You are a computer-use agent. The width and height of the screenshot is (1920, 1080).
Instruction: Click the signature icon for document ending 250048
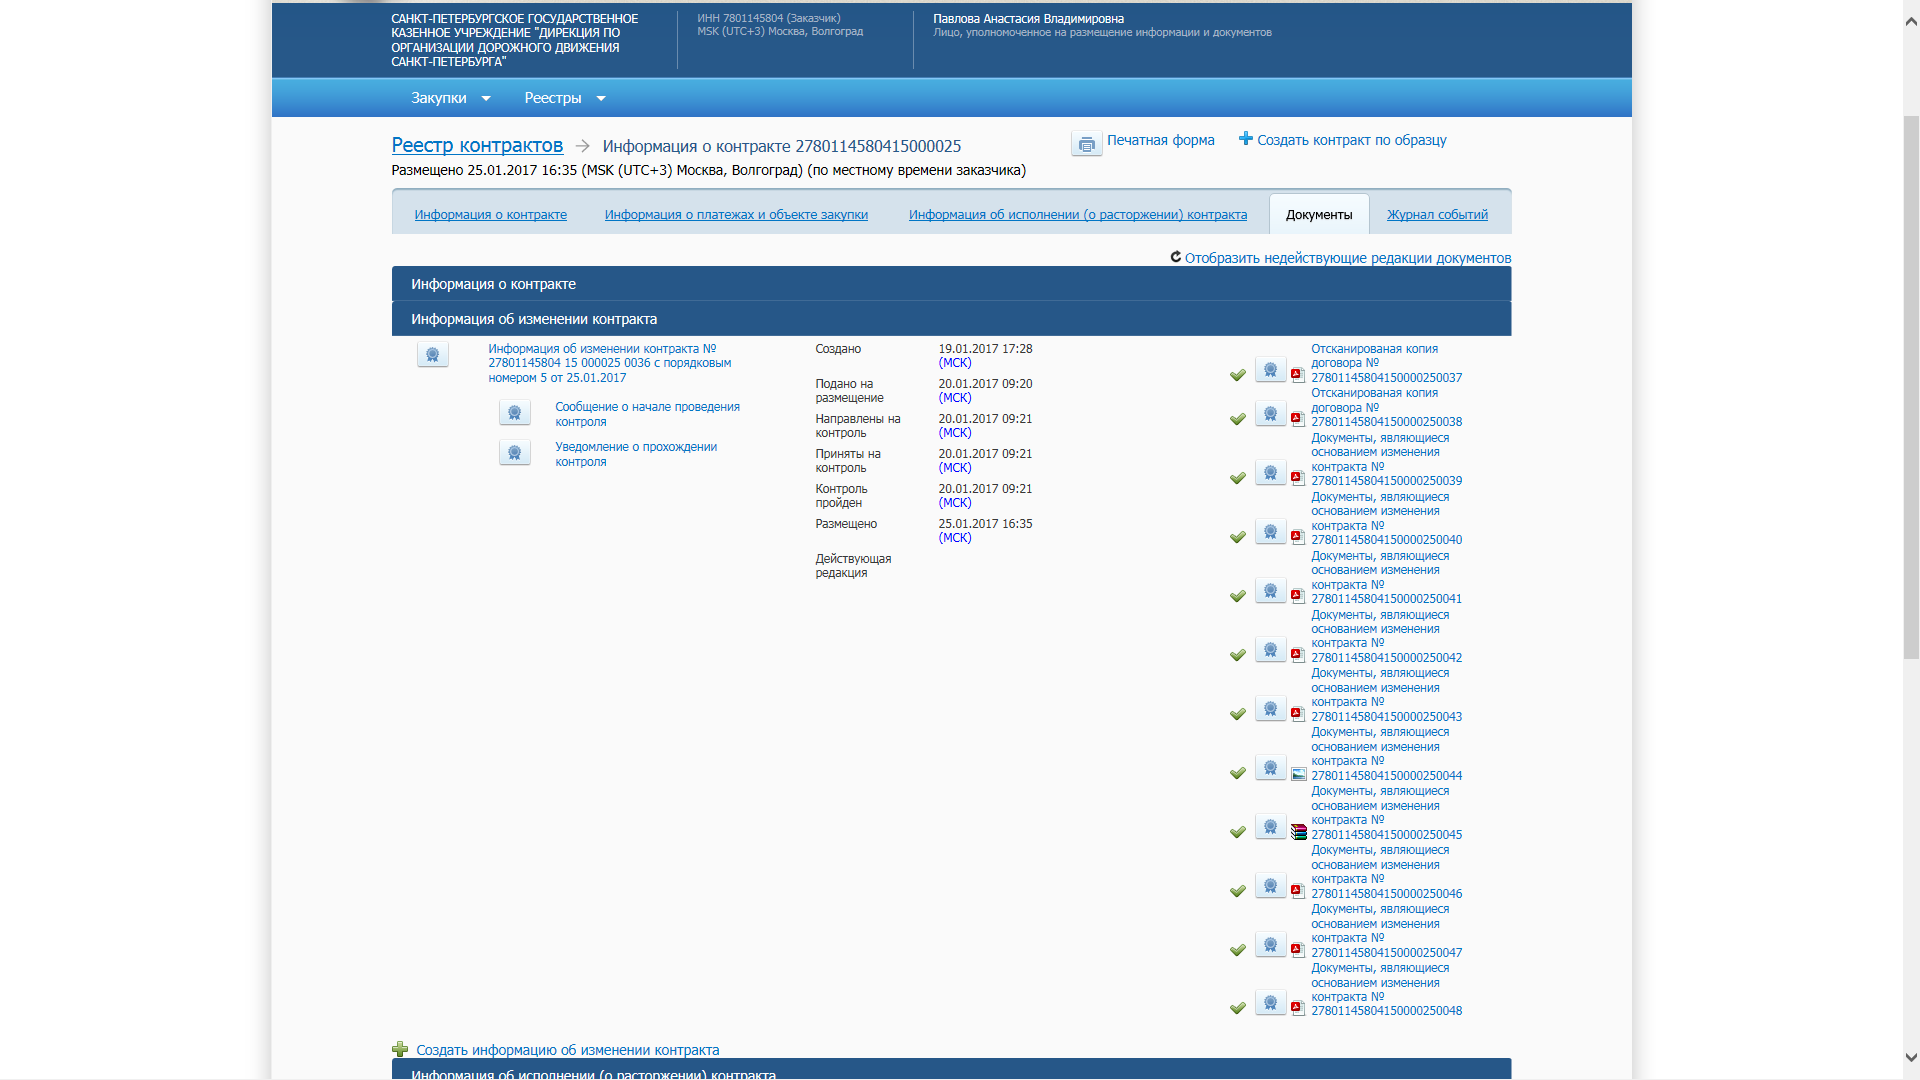1271,1003
